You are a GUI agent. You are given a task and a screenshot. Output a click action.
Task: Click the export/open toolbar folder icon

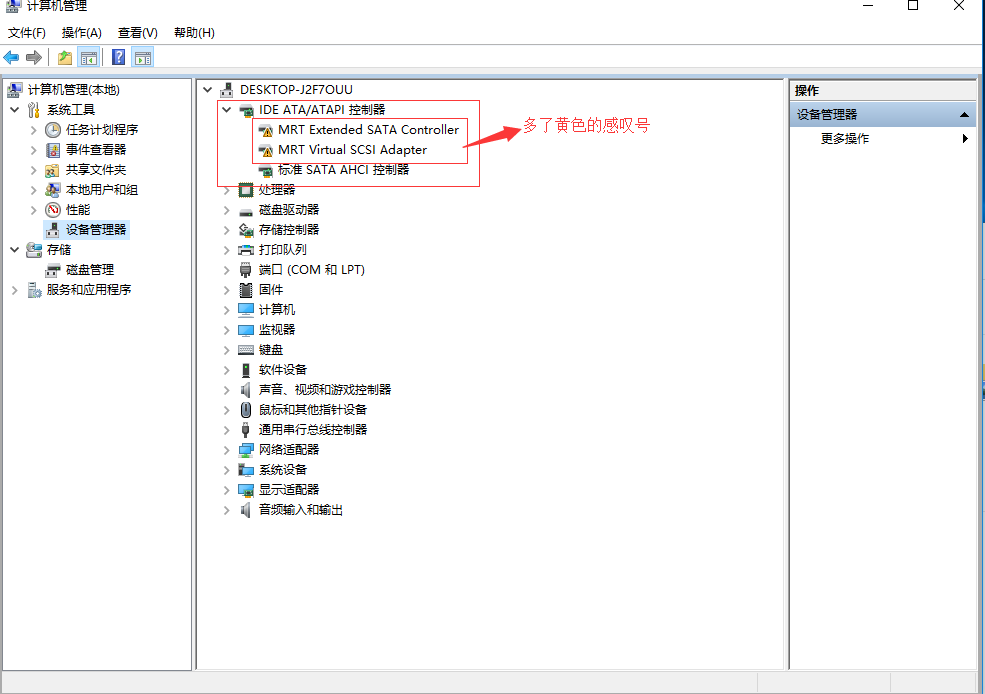click(65, 57)
